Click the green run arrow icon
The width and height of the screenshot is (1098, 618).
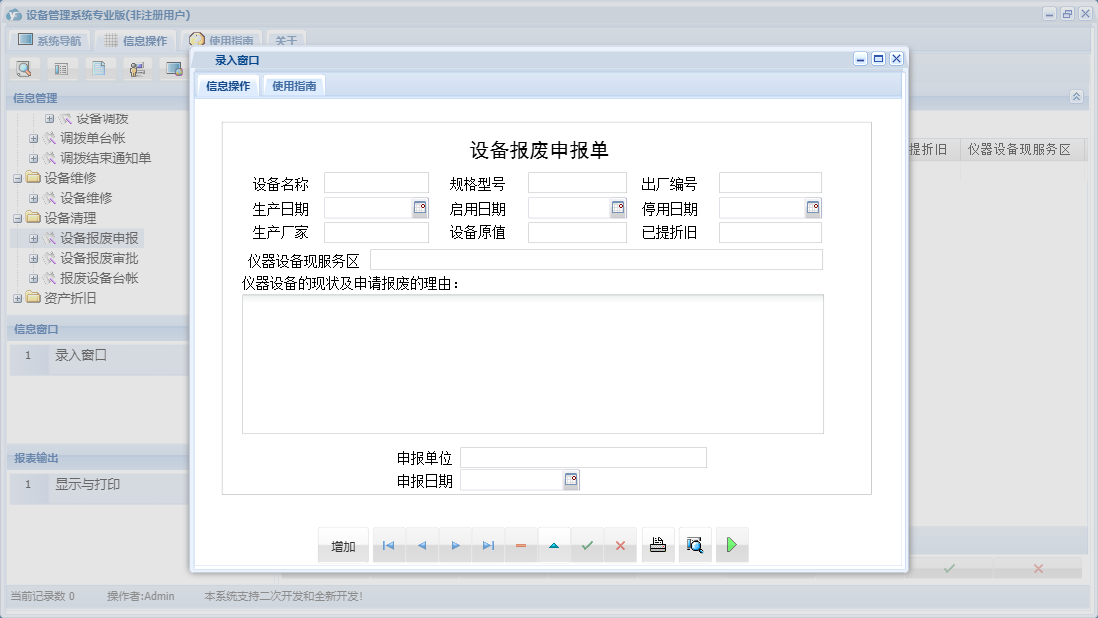coord(731,545)
